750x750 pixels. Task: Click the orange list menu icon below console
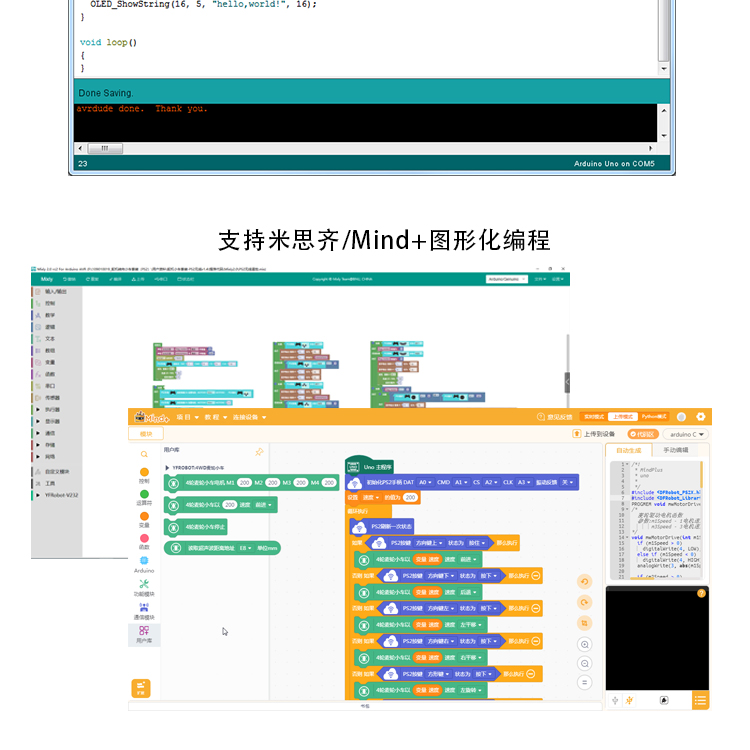pos(700,701)
